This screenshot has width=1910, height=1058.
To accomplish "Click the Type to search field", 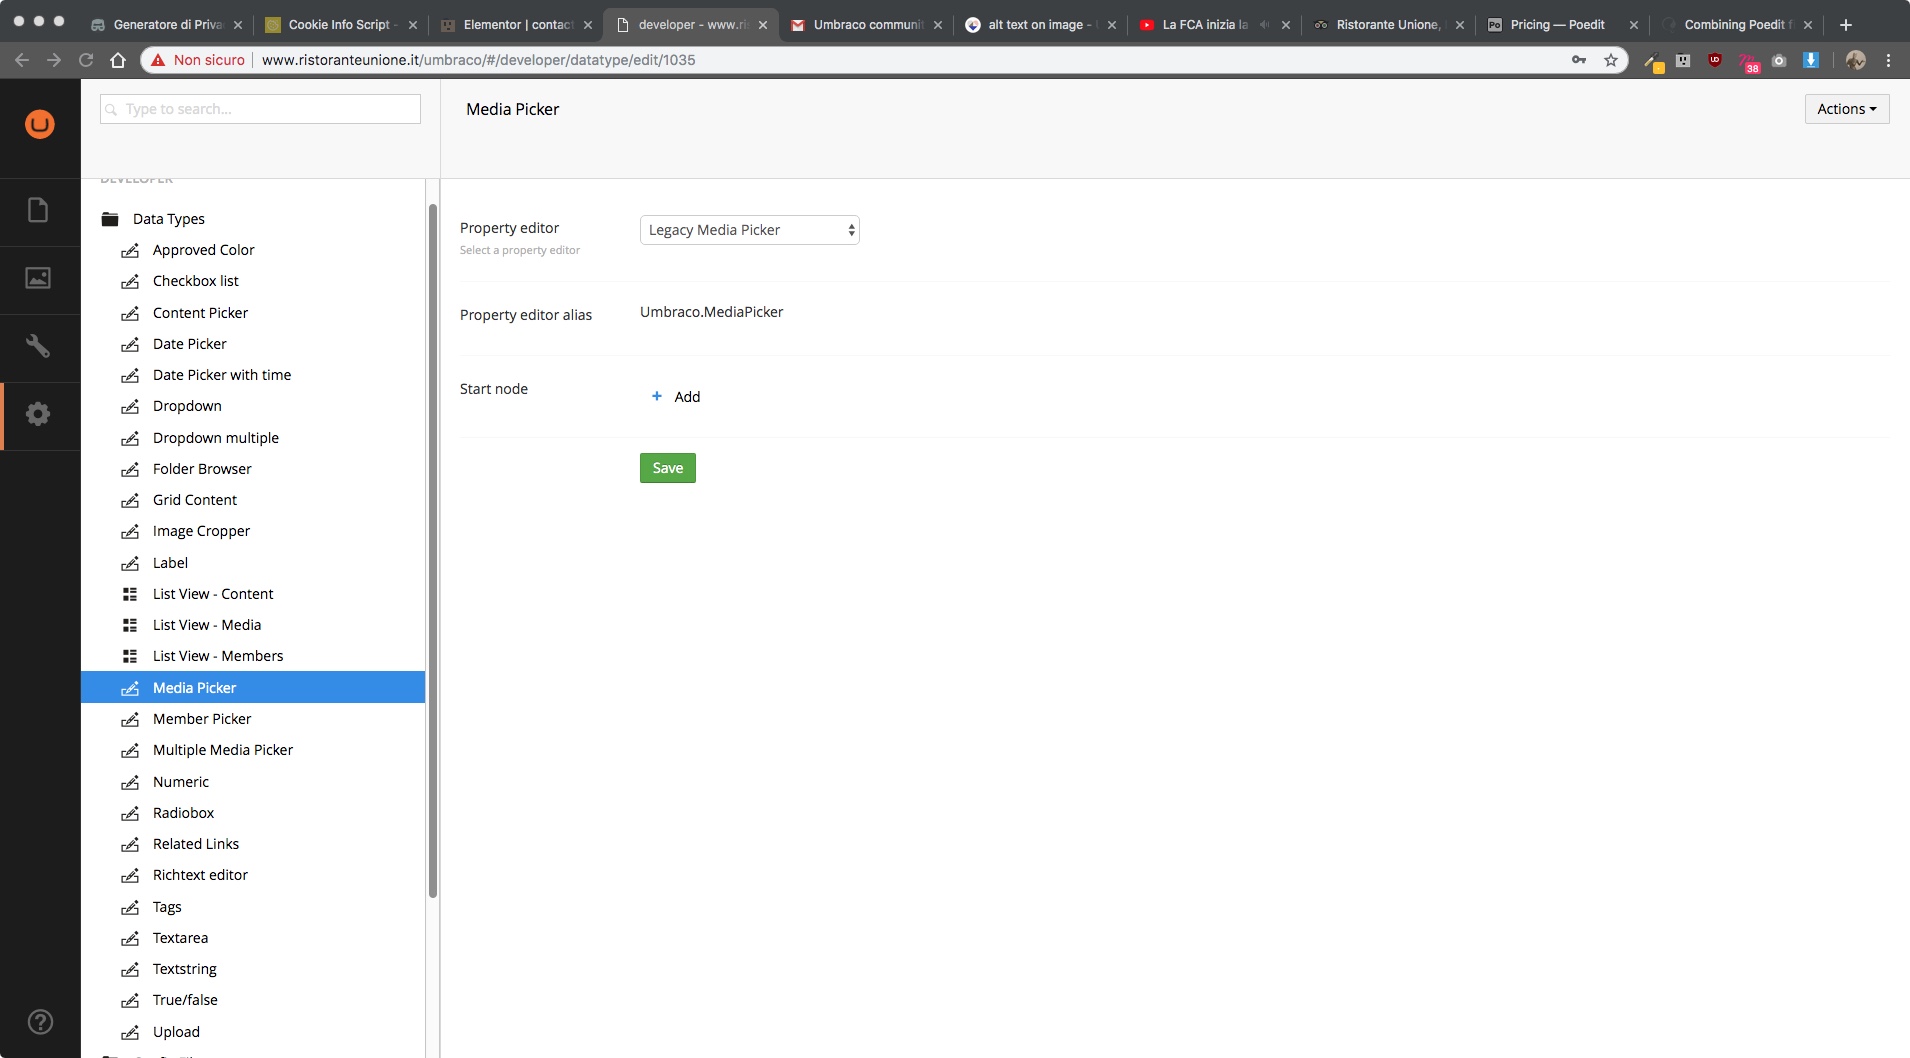I will [x=260, y=109].
